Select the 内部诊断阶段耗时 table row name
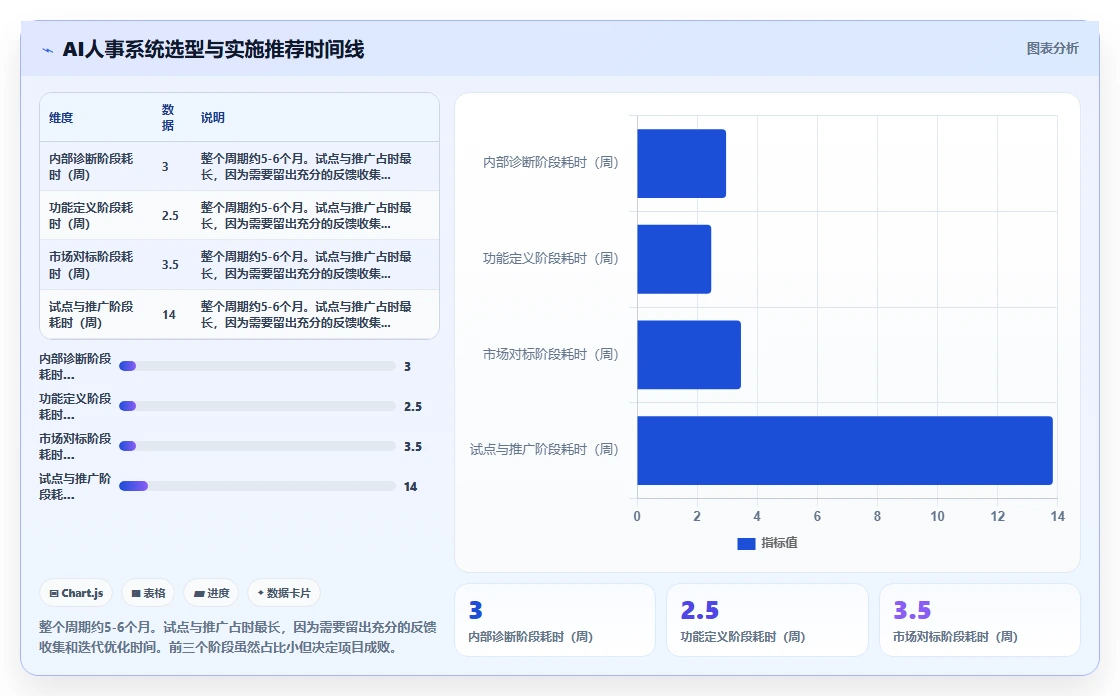1120x696 pixels. tap(91, 166)
